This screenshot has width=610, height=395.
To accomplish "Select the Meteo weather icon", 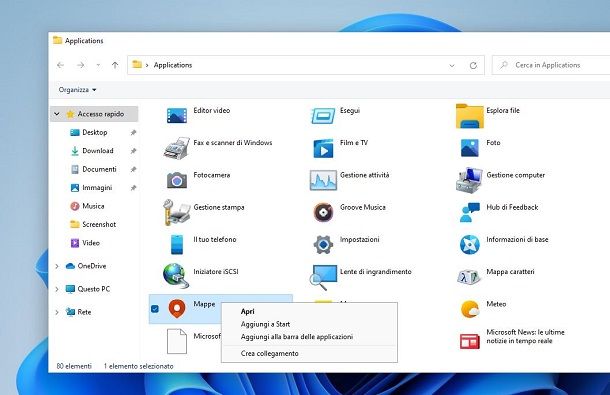I will pyautogui.click(x=470, y=309).
